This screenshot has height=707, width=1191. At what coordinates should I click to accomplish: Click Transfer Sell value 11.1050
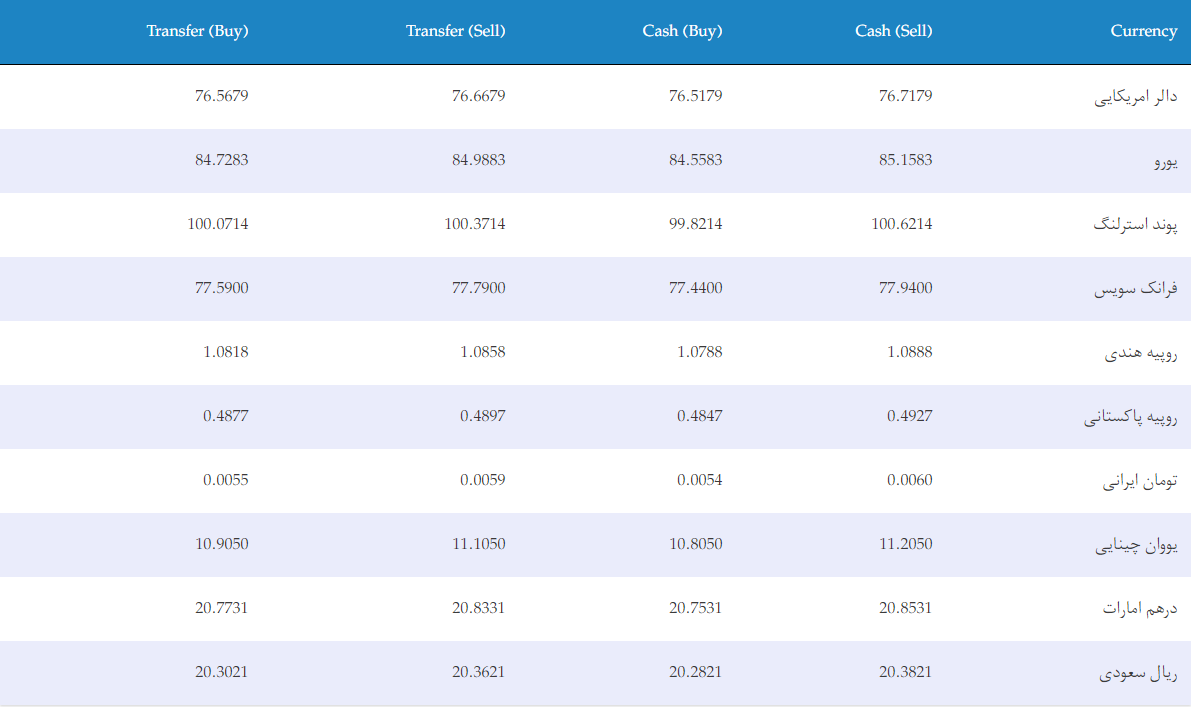(479, 544)
